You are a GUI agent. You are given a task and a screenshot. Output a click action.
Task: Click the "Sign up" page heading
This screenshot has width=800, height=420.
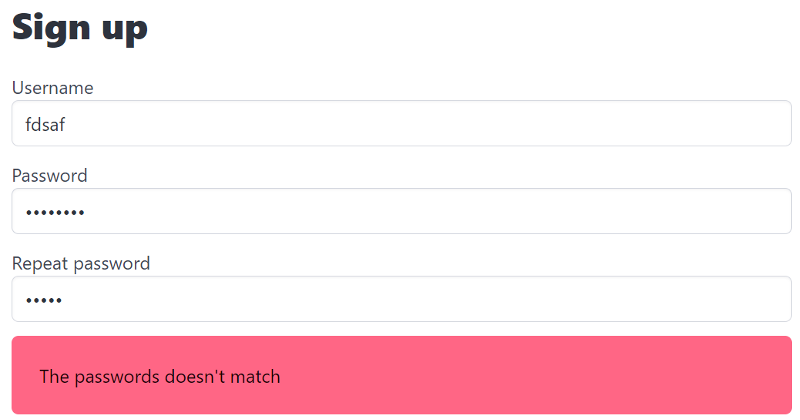coord(80,28)
